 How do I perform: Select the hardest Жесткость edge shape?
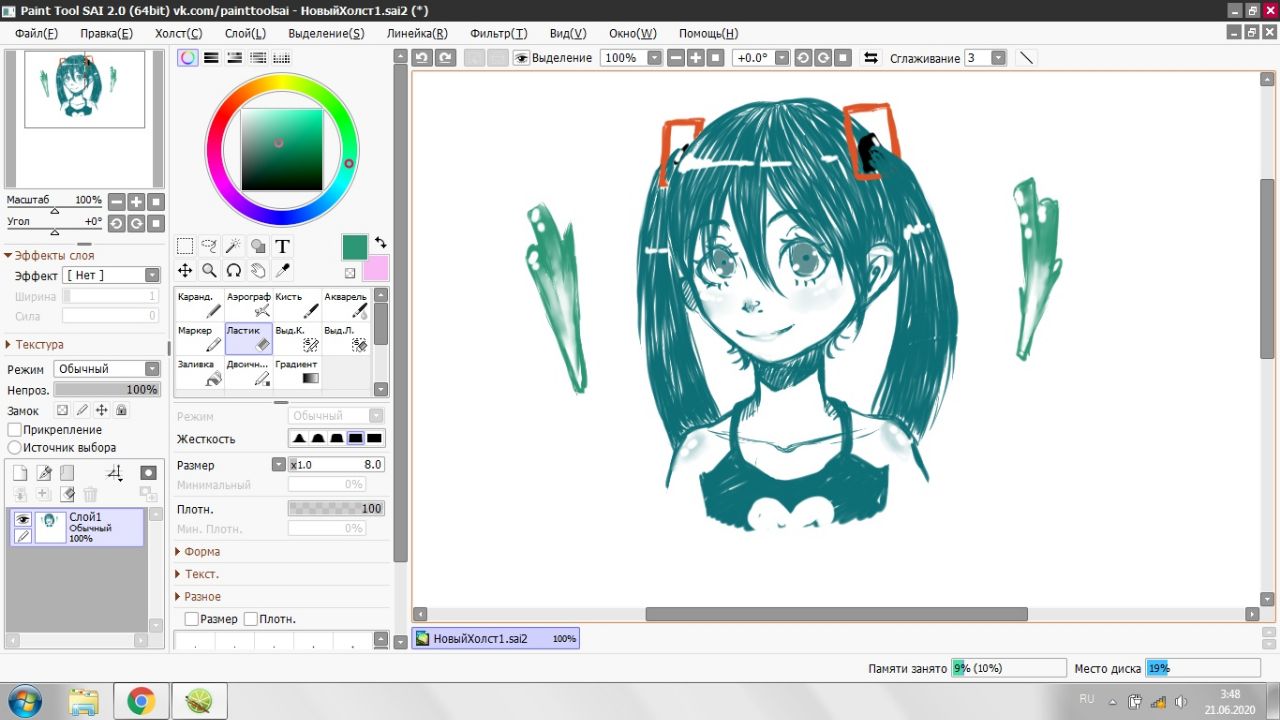tap(375, 438)
